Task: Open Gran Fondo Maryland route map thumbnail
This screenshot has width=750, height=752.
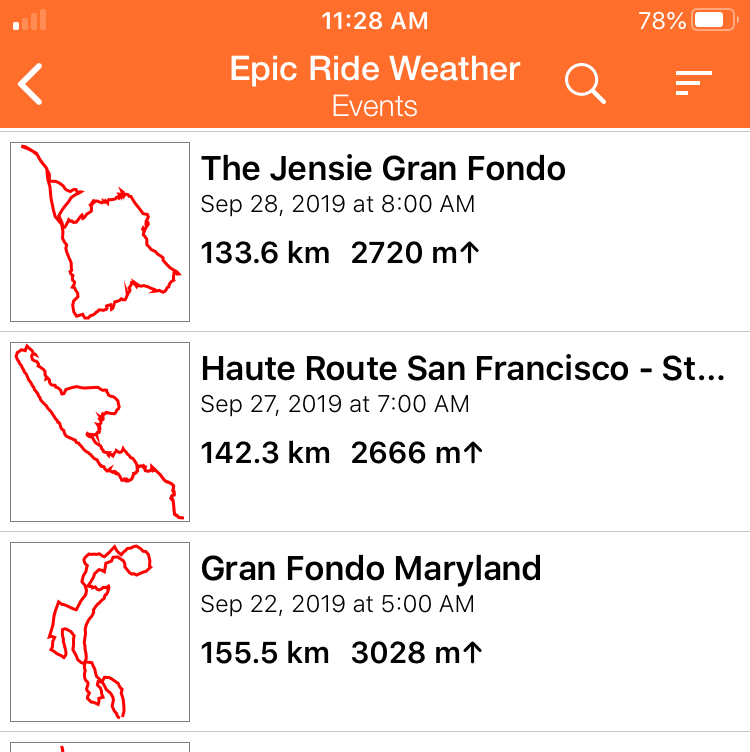Action: click(x=100, y=632)
